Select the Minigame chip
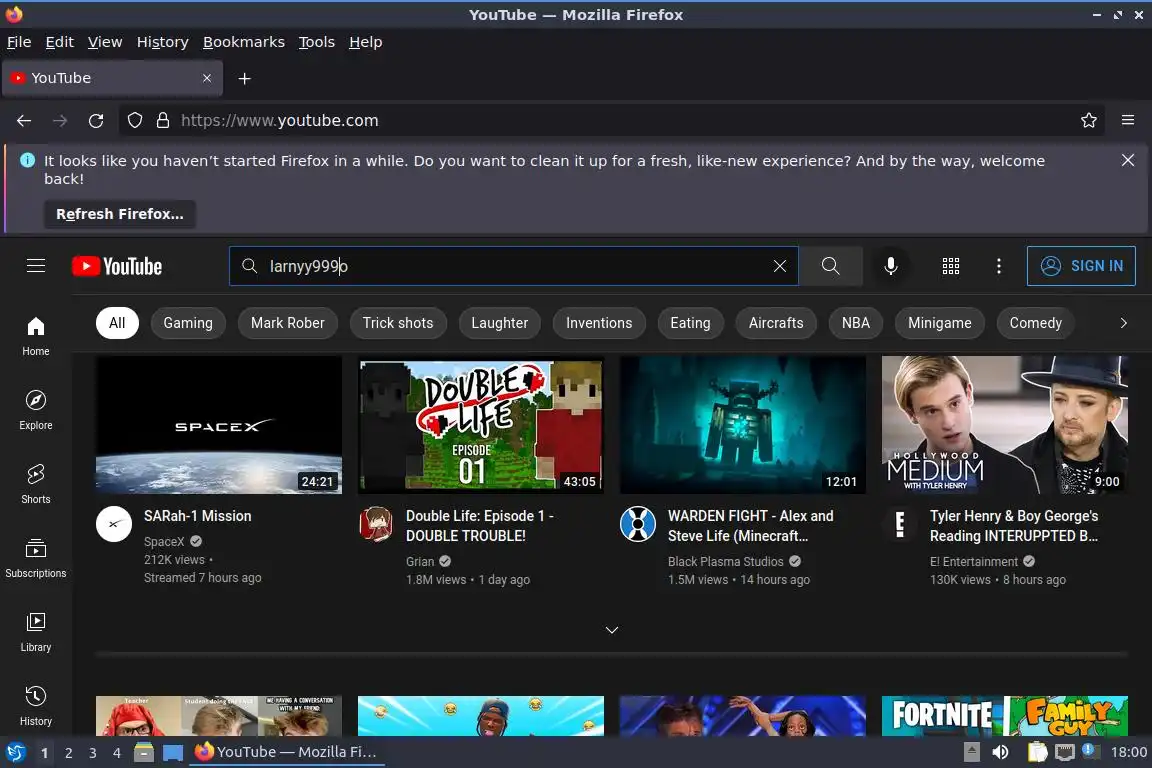This screenshot has height=768, width=1152. (x=940, y=323)
